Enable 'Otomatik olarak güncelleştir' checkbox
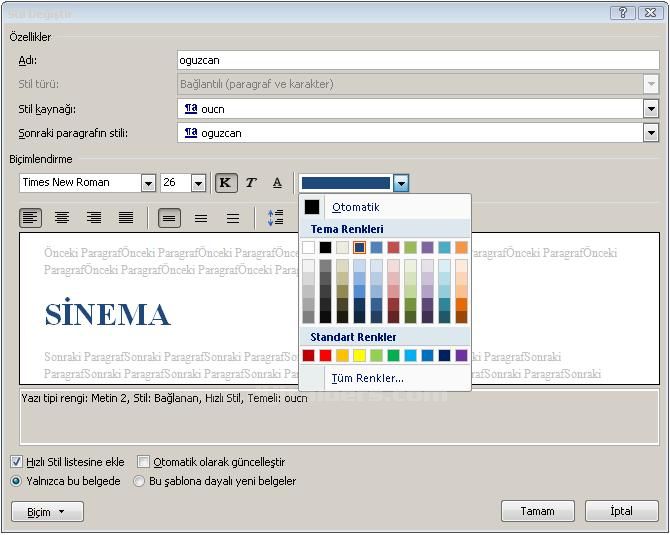The height and width of the screenshot is (535, 670). pyautogui.click(x=144, y=462)
